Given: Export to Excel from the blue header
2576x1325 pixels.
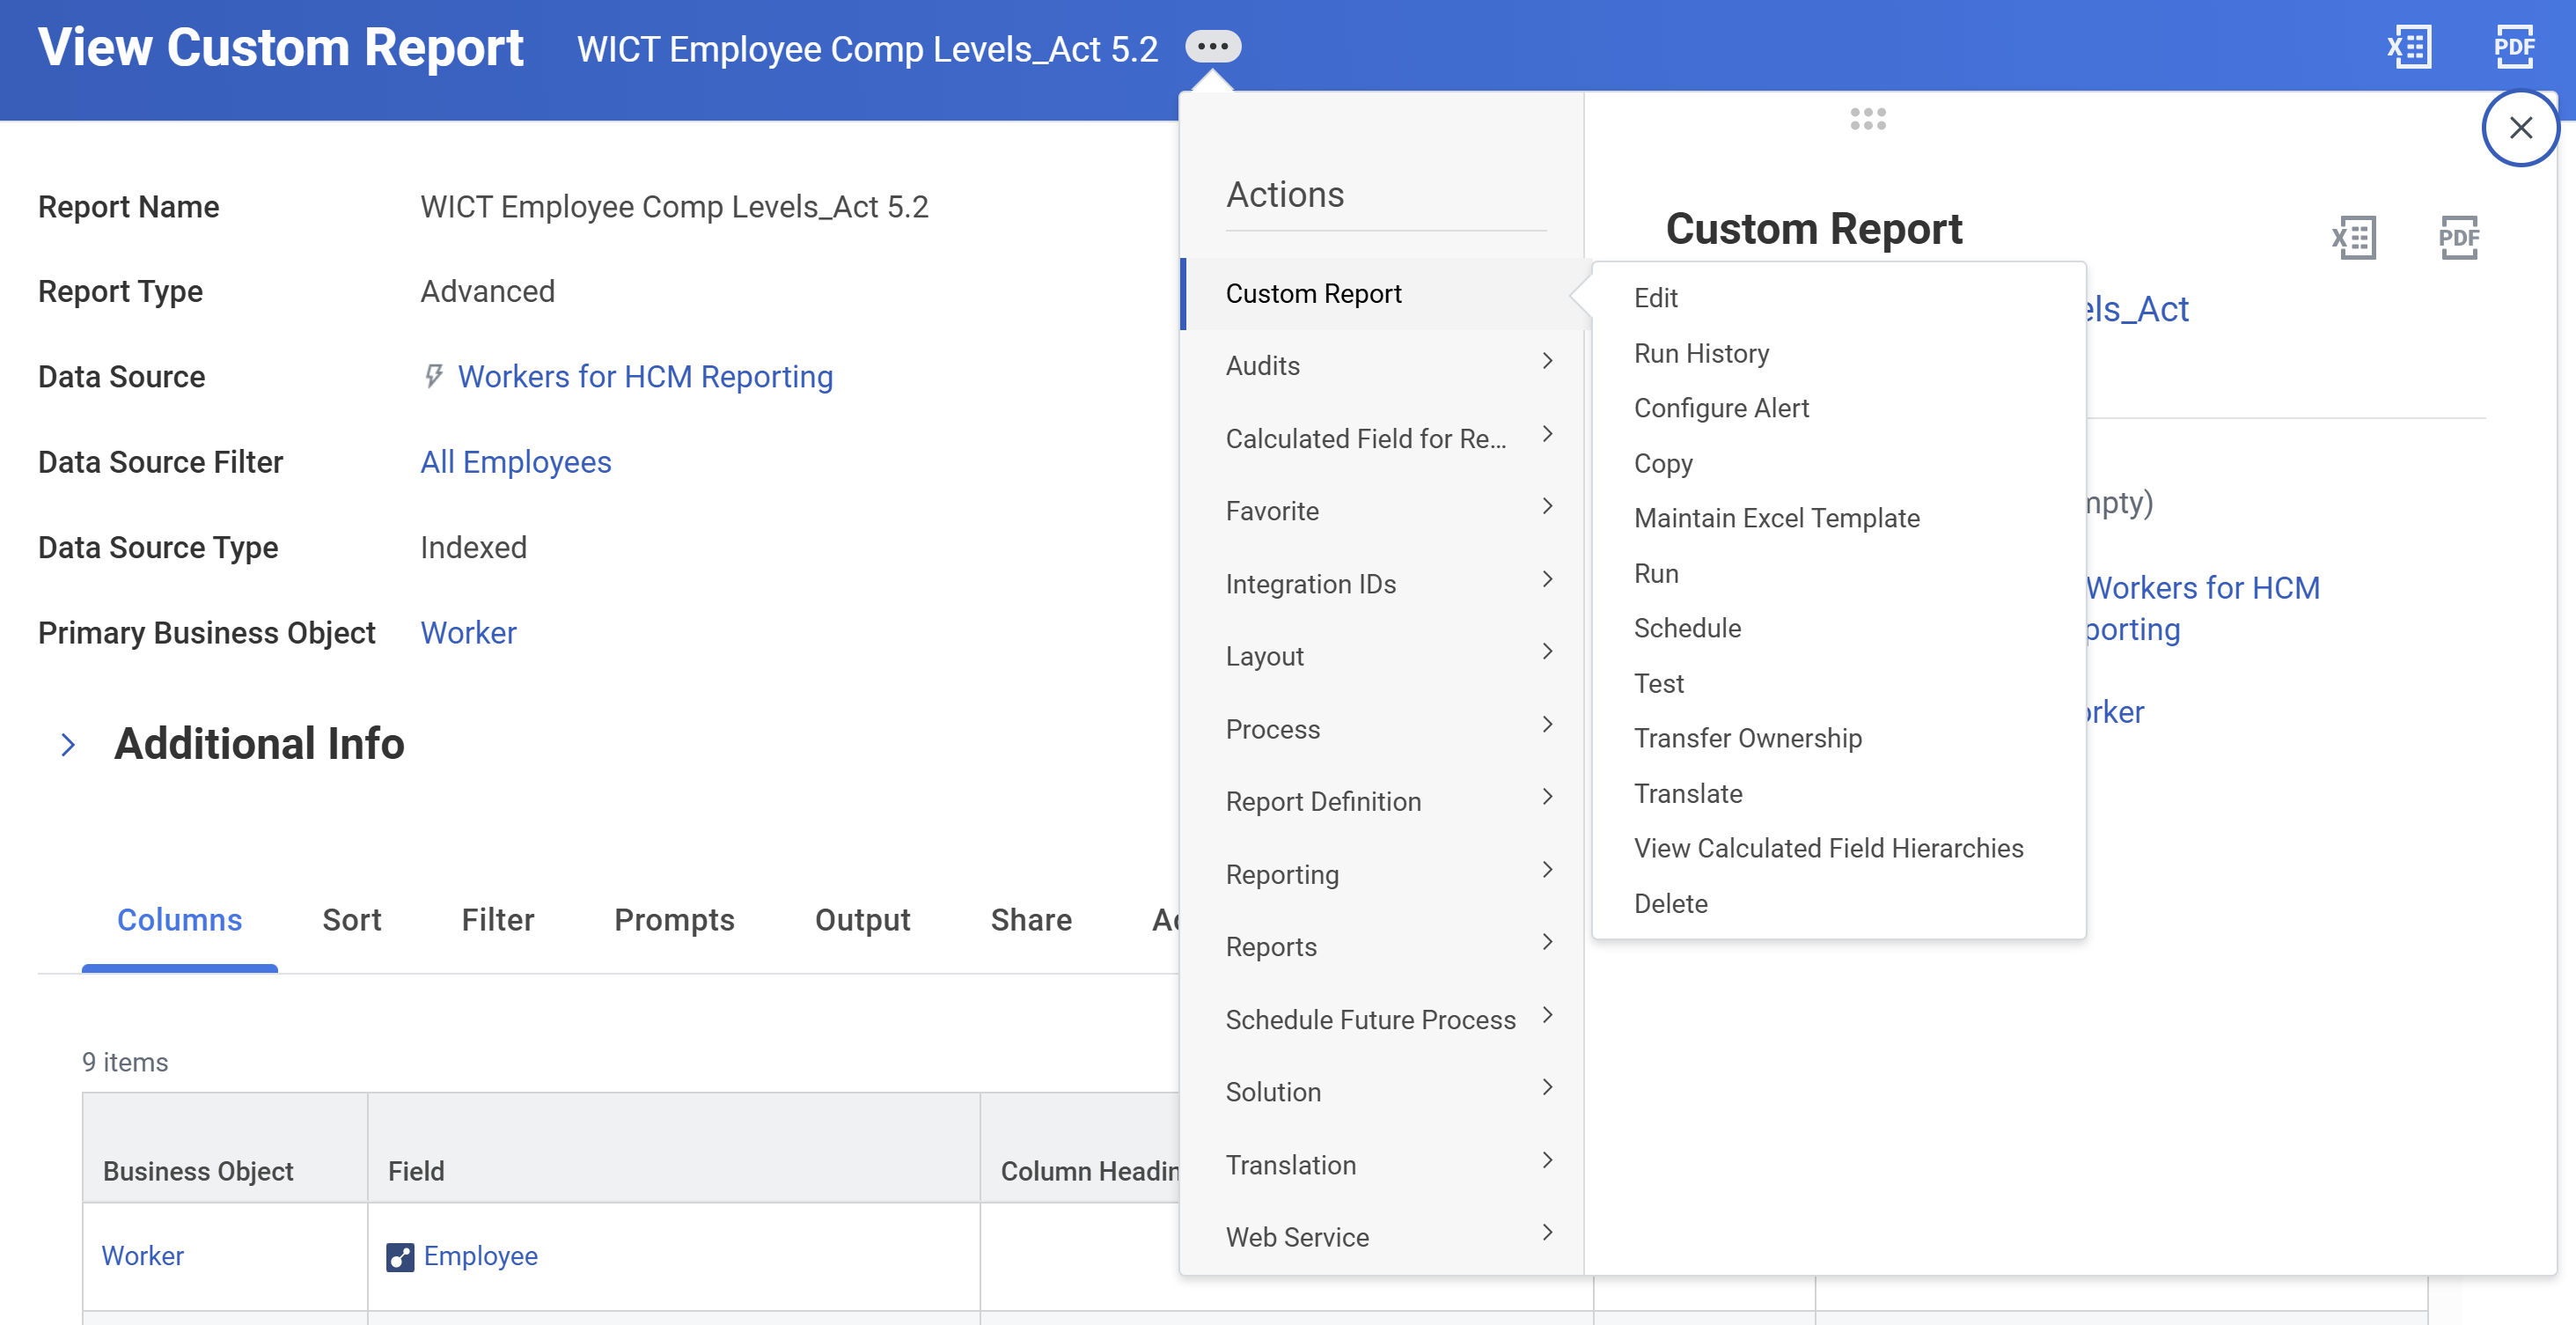Looking at the screenshot, I should [2409, 47].
